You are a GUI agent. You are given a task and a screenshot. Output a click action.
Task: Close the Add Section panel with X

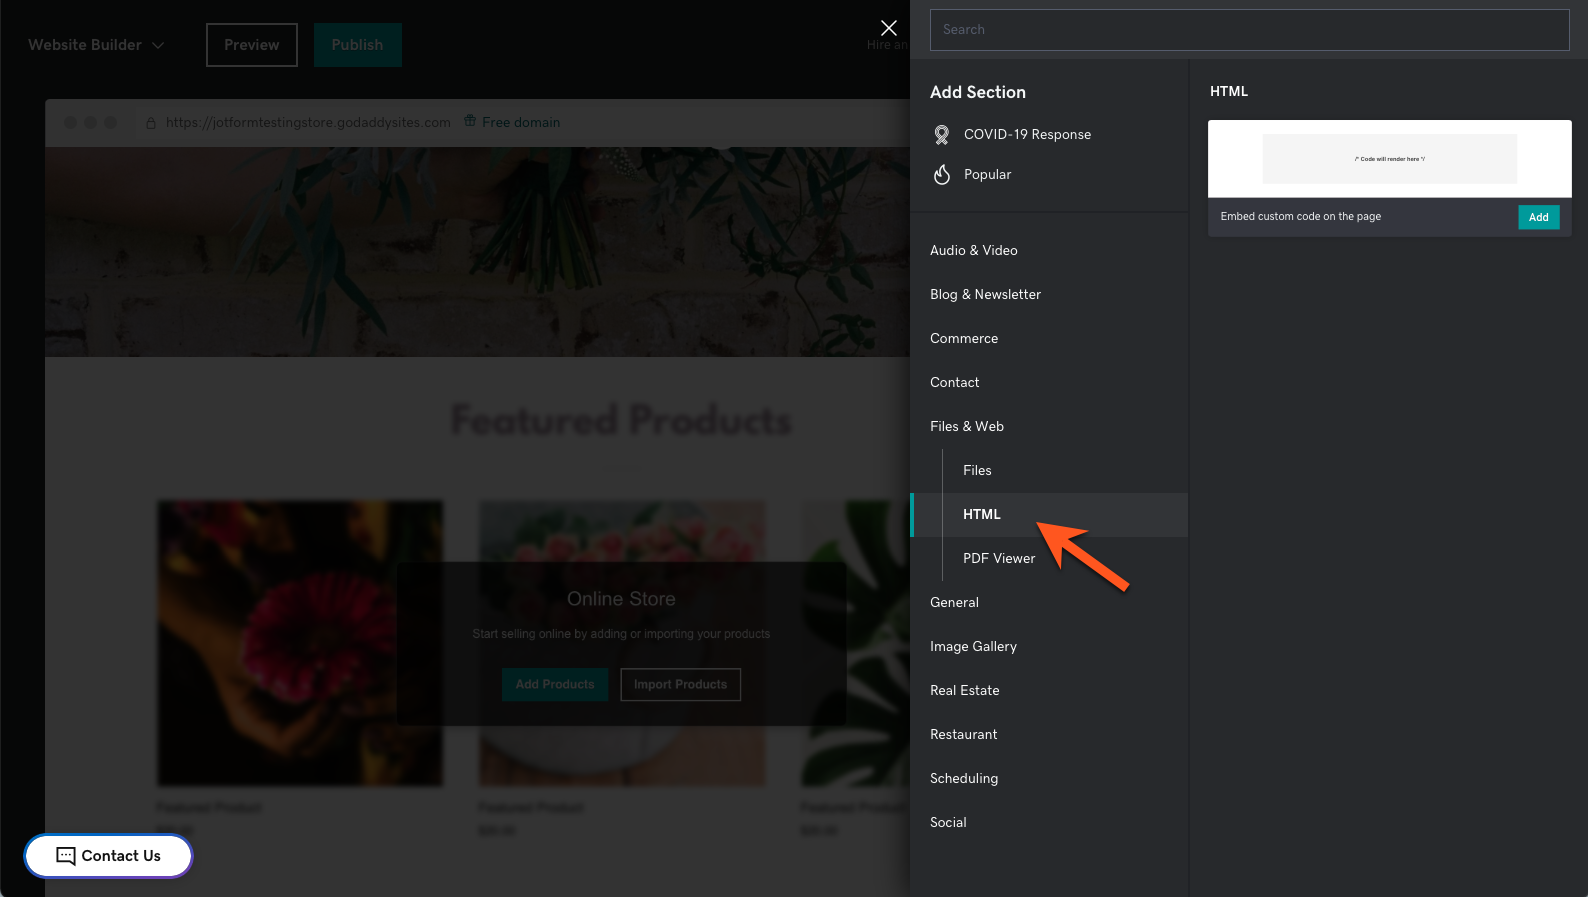(x=888, y=28)
